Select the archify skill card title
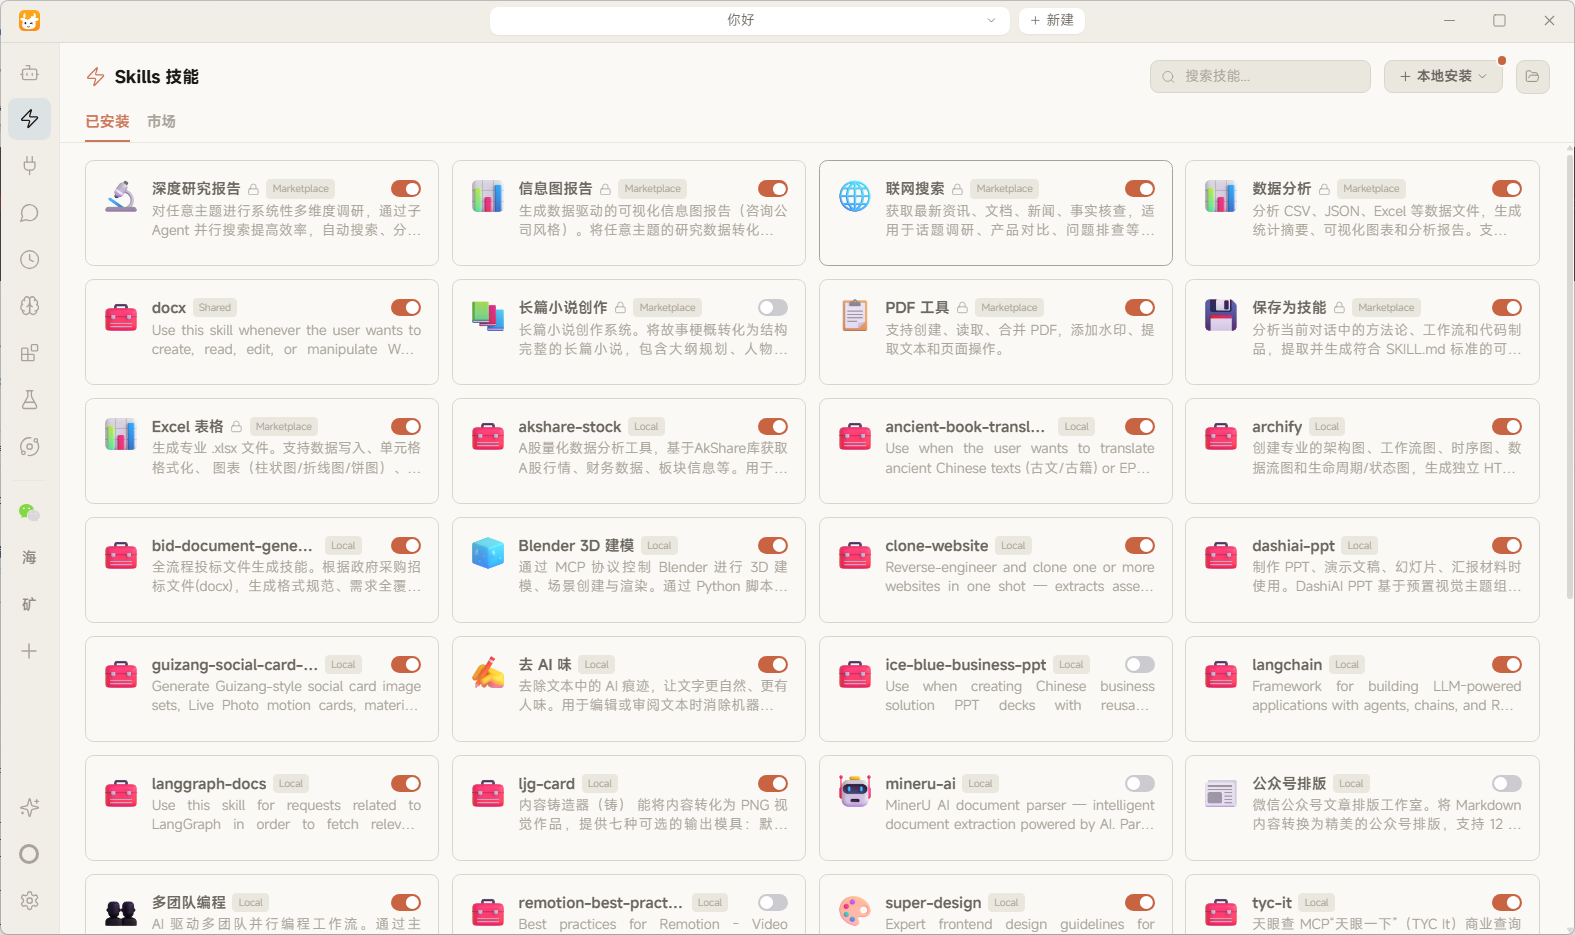The image size is (1575, 935). [1277, 427]
